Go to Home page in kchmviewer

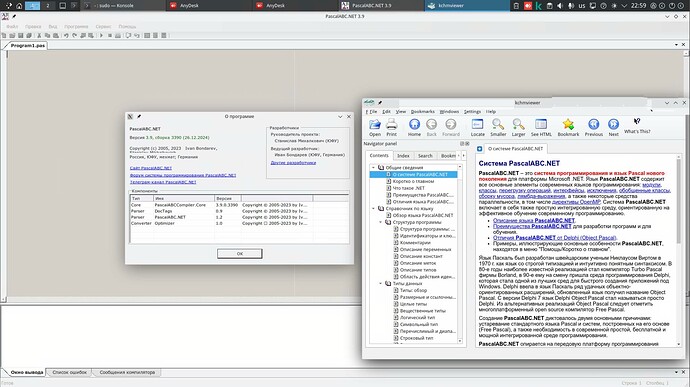pyautogui.click(x=414, y=125)
